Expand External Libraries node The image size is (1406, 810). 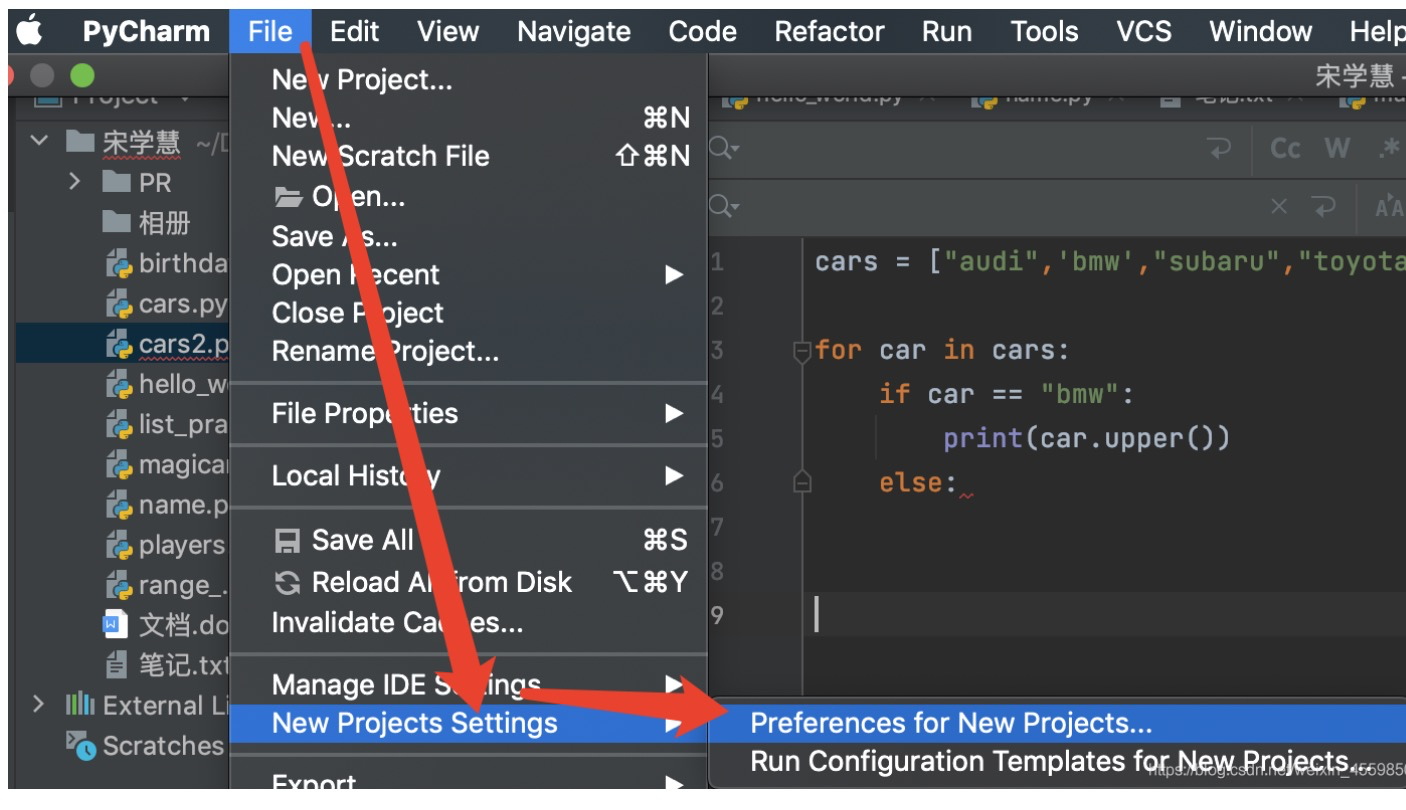pos(38,704)
